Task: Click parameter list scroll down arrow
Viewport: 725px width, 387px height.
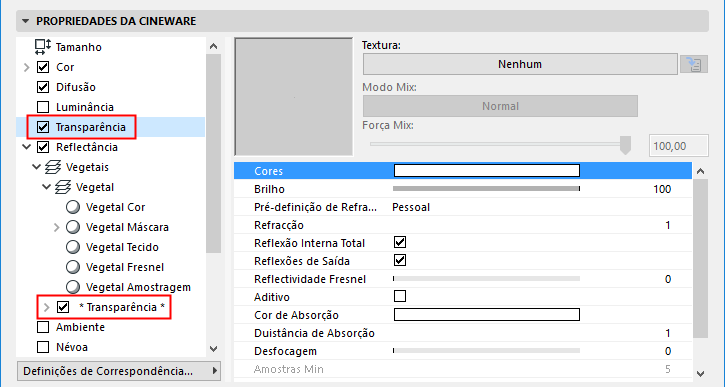Action: click(700, 373)
